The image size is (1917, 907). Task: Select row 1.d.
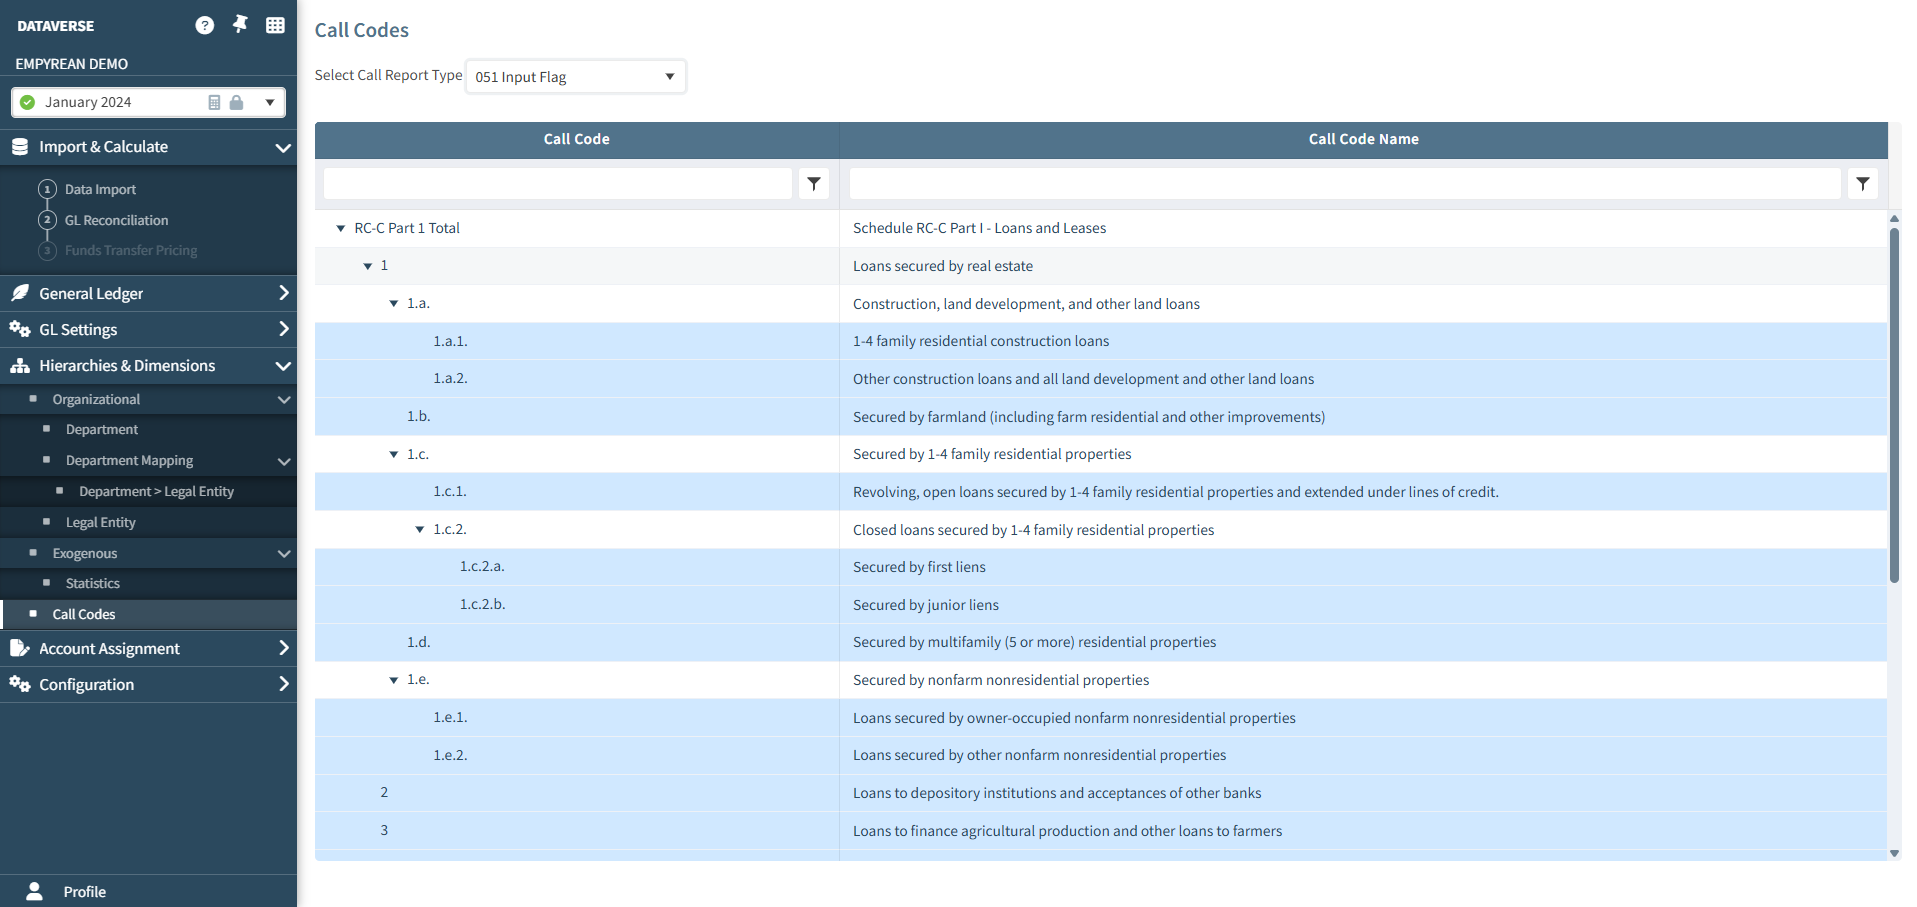1101,642
